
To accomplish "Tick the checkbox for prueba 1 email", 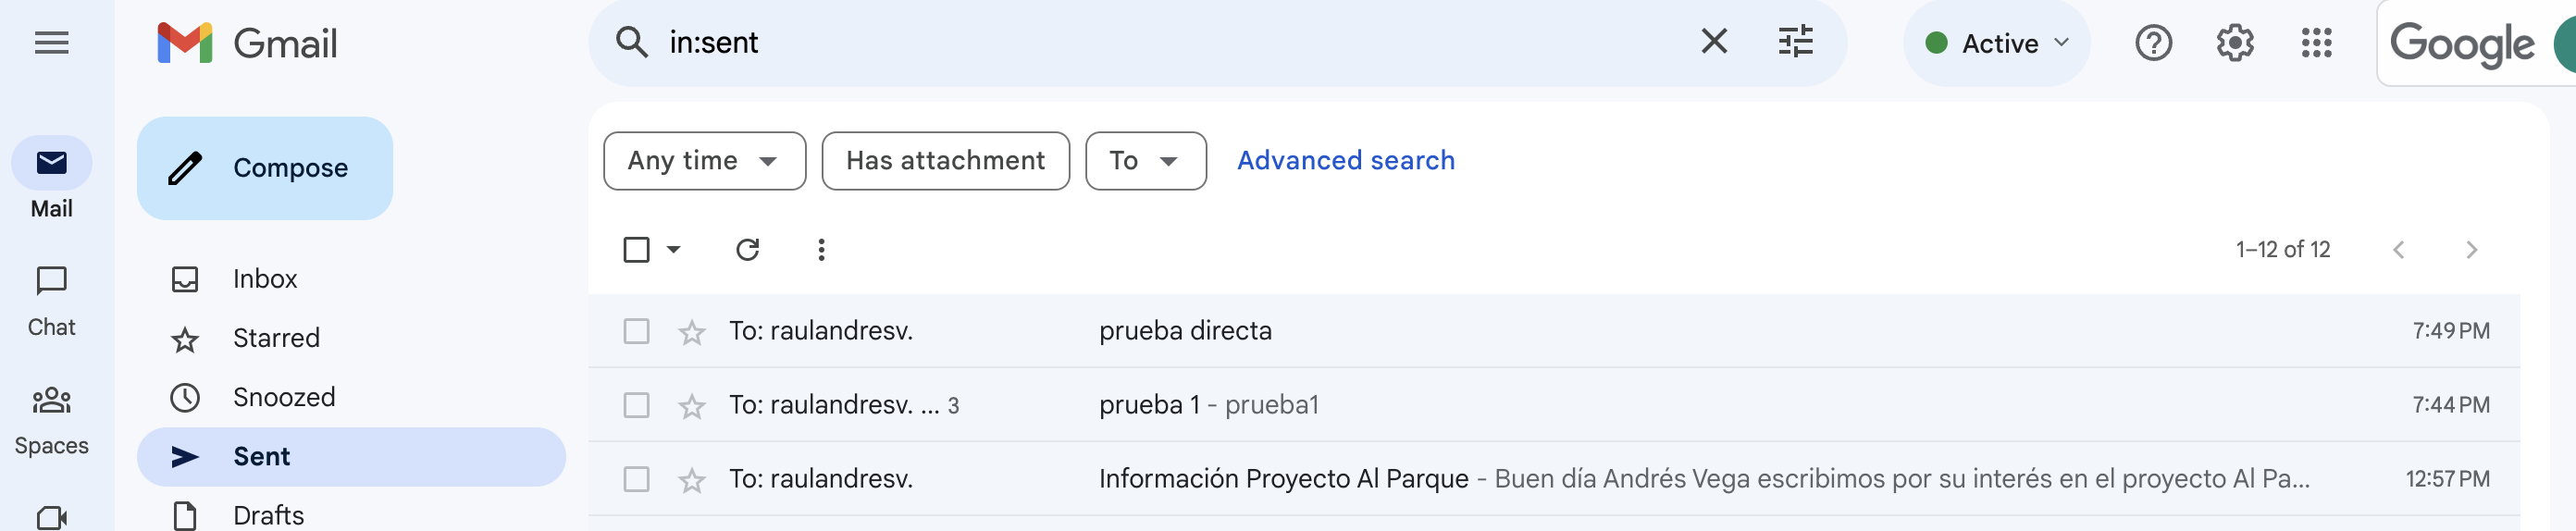I will pos(636,405).
